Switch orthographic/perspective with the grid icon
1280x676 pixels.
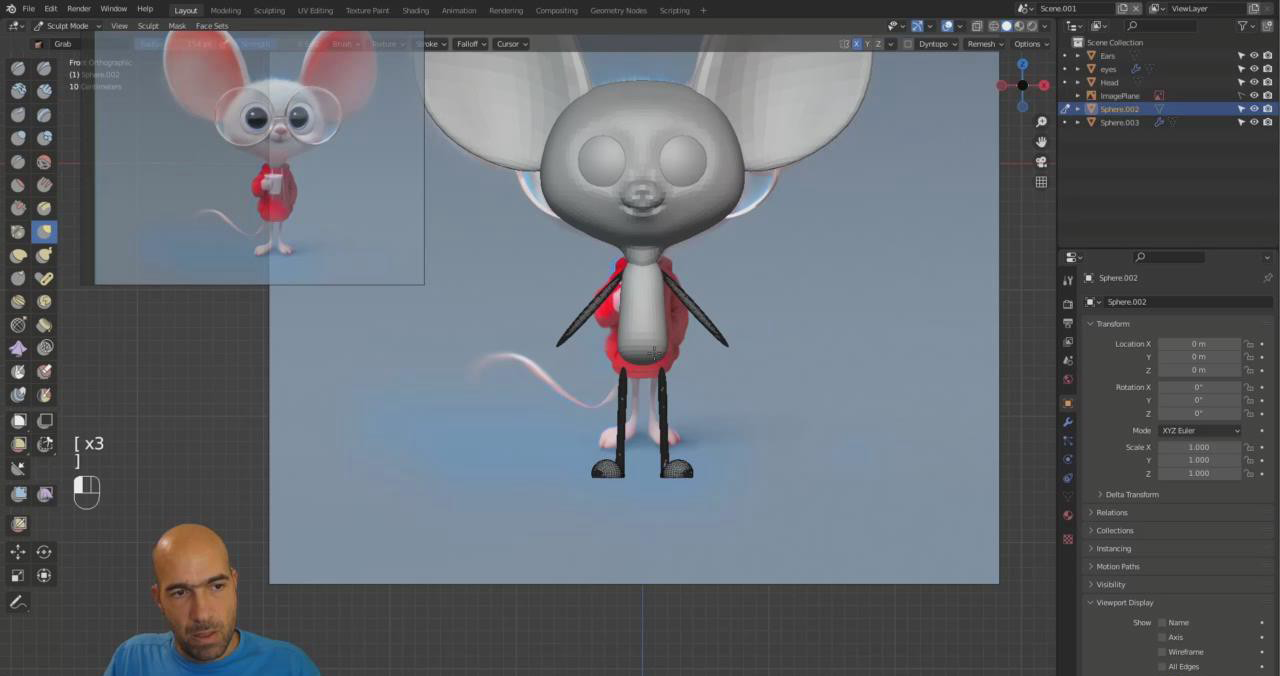click(1041, 182)
